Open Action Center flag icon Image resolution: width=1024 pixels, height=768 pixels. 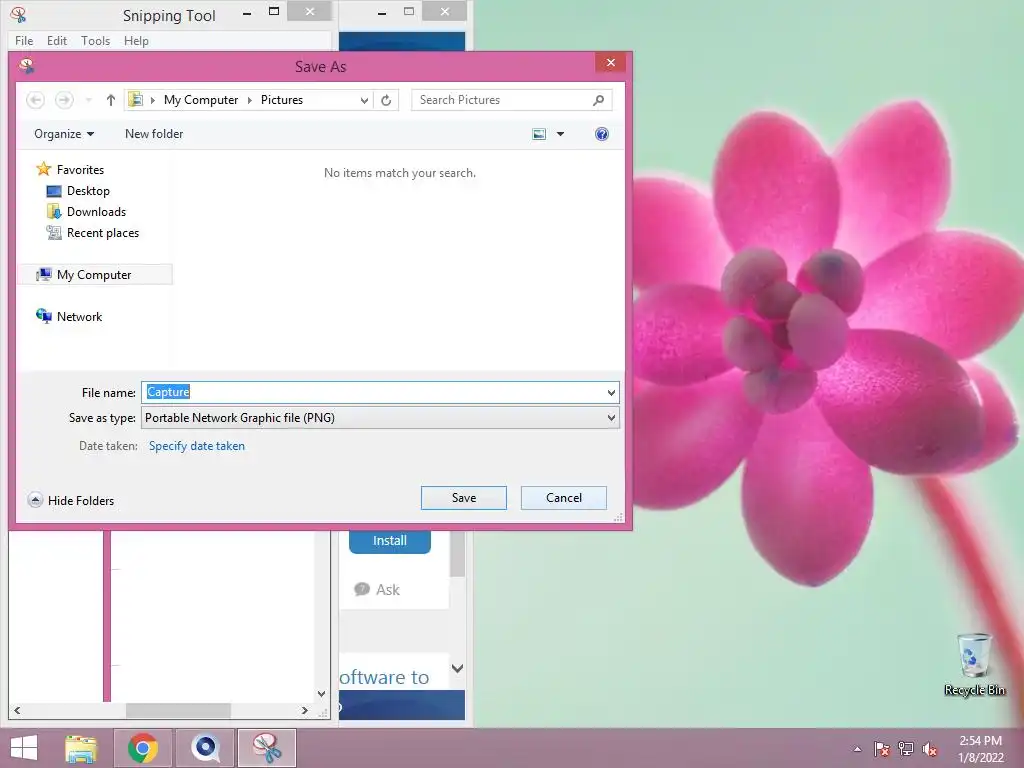tap(882, 749)
